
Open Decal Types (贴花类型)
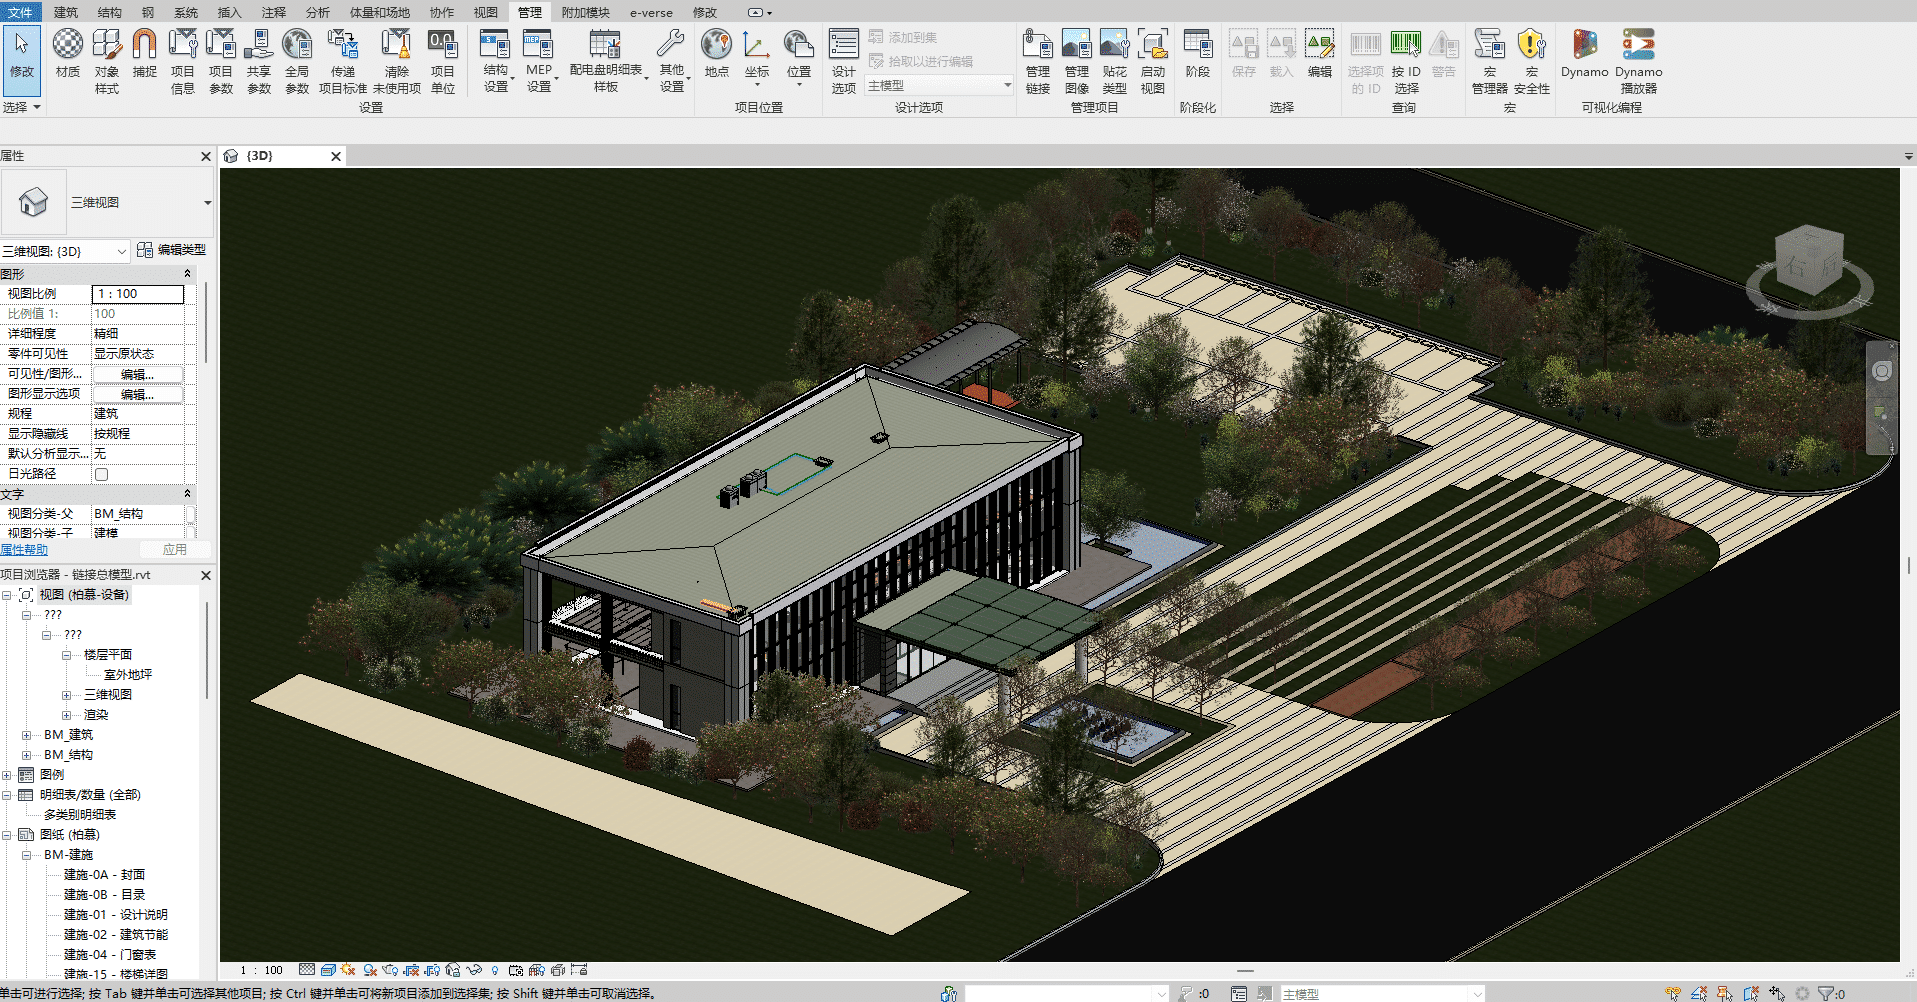coord(1115,62)
